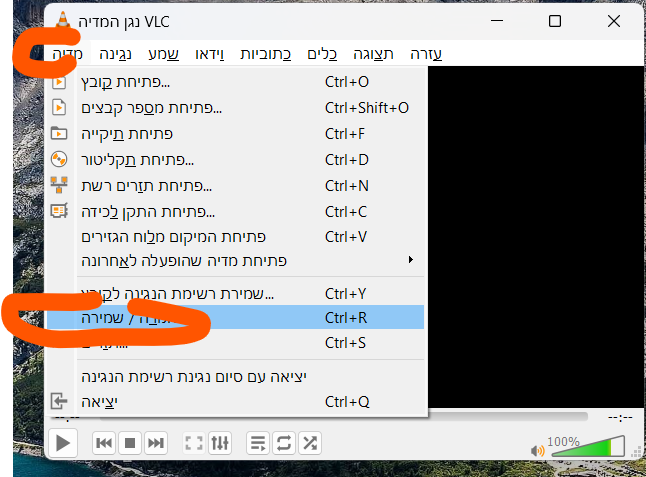Adjust the volume slider at 100%

coord(588,446)
